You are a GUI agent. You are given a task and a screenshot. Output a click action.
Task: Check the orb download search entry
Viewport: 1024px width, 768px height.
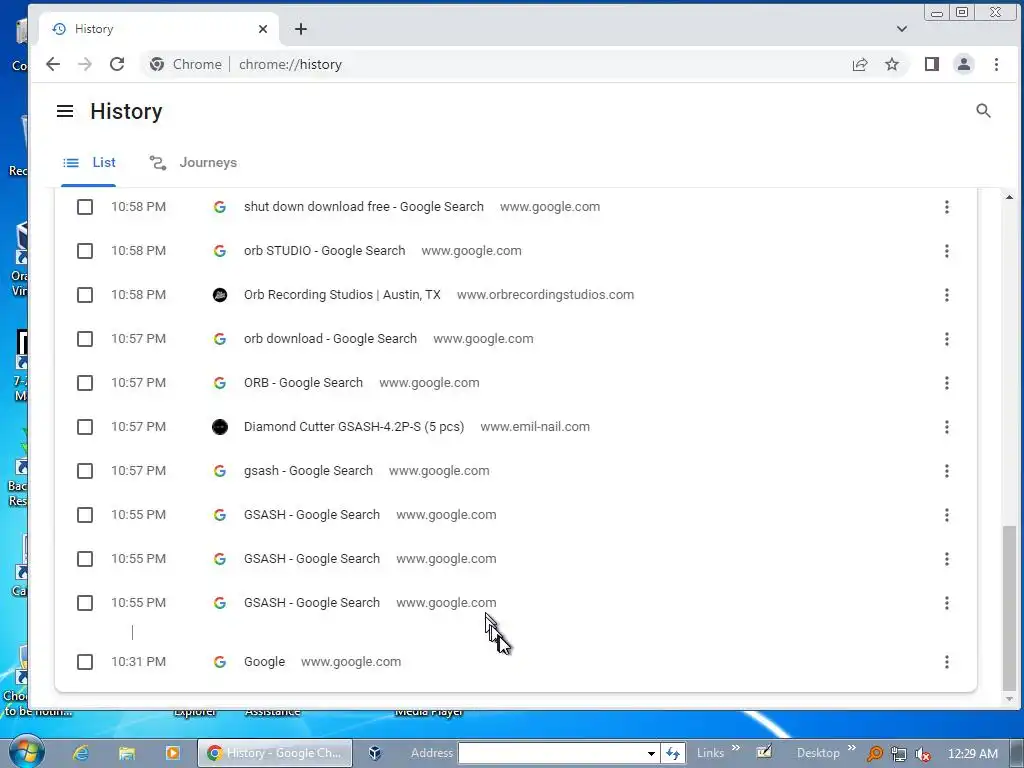click(x=85, y=339)
